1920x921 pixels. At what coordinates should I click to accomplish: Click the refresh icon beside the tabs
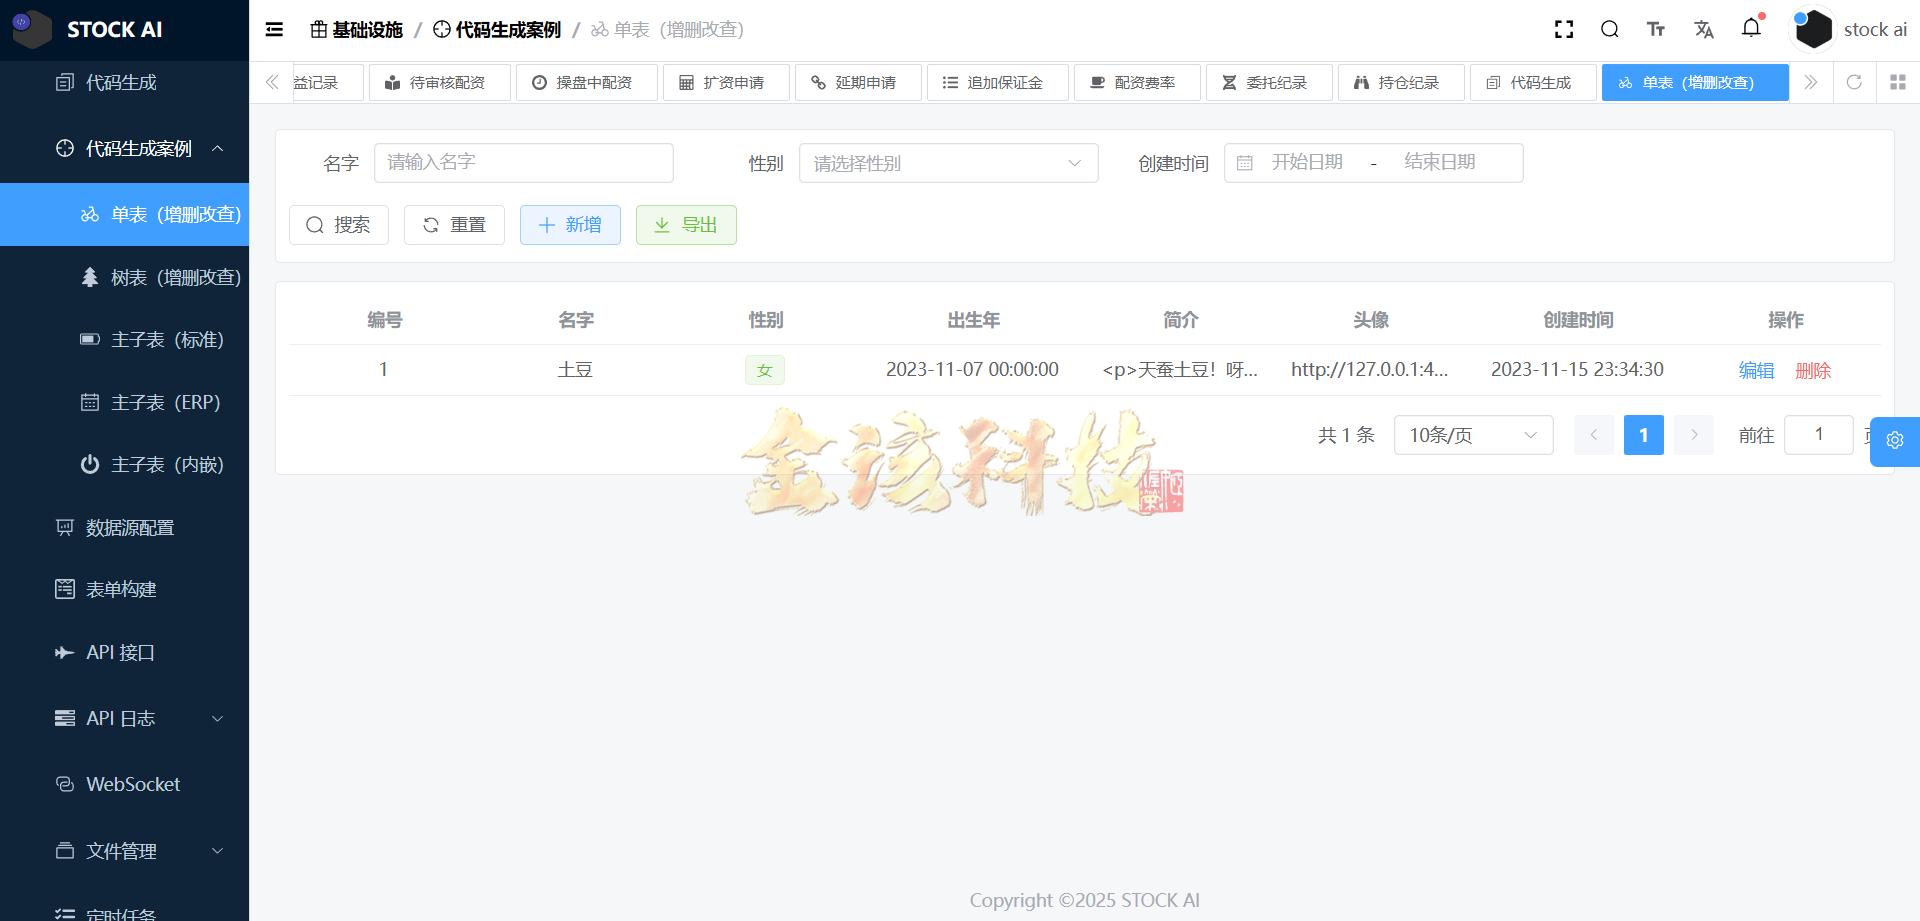point(1854,82)
